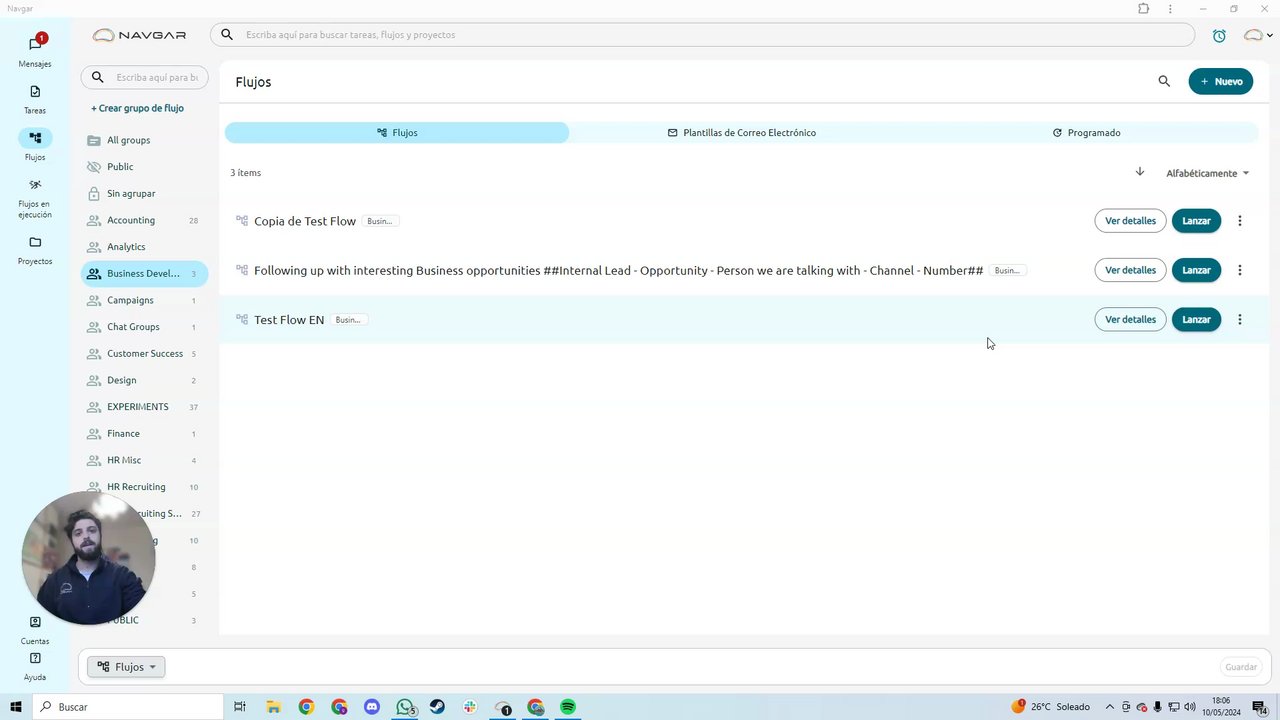
Task: Open WhatsApp from the taskbar
Action: tap(405, 707)
